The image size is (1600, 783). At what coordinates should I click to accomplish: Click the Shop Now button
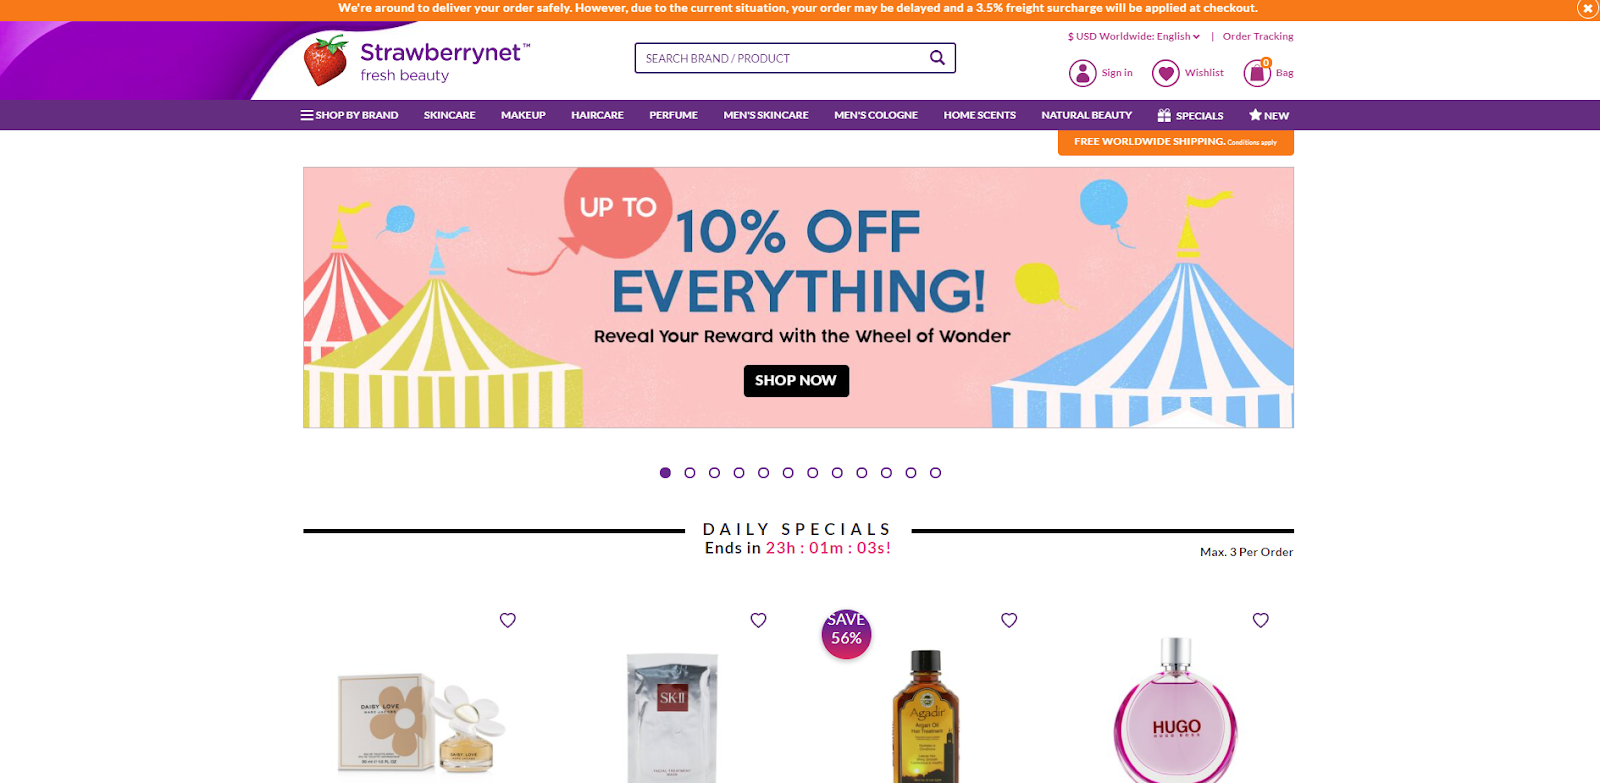796,381
